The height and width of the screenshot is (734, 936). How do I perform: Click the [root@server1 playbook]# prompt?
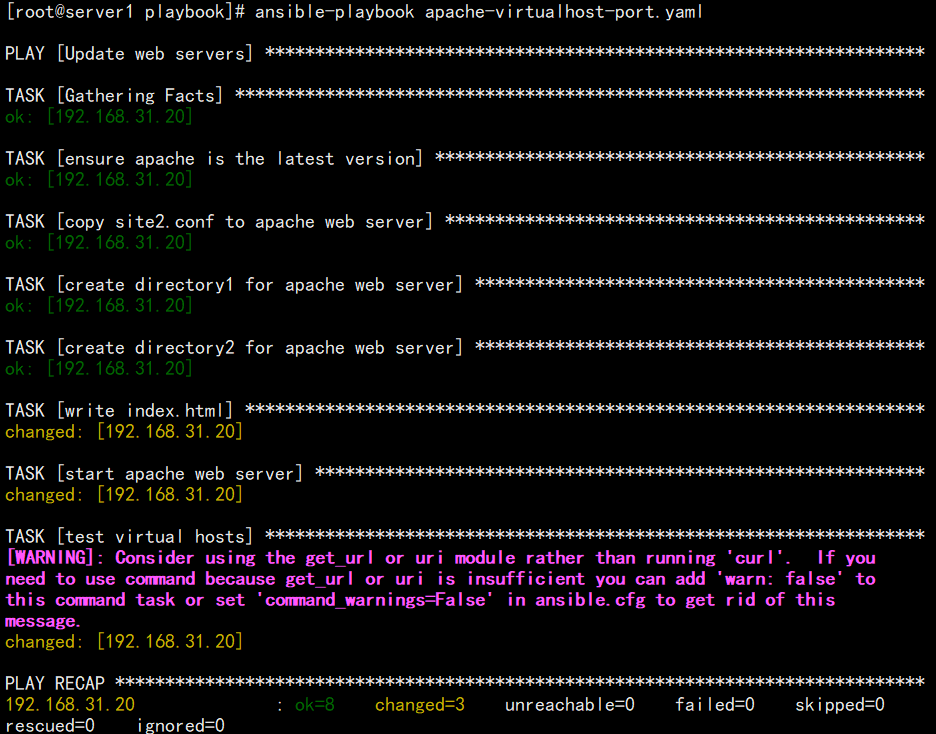coord(125,12)
